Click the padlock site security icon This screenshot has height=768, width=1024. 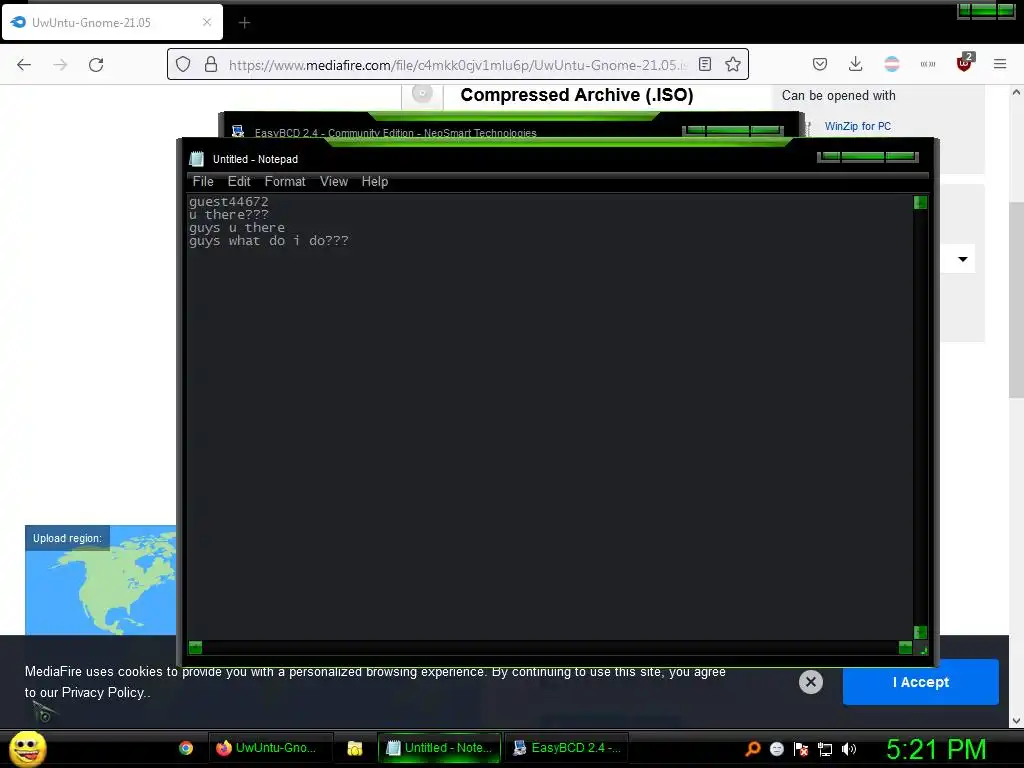(x=210, y=64)
